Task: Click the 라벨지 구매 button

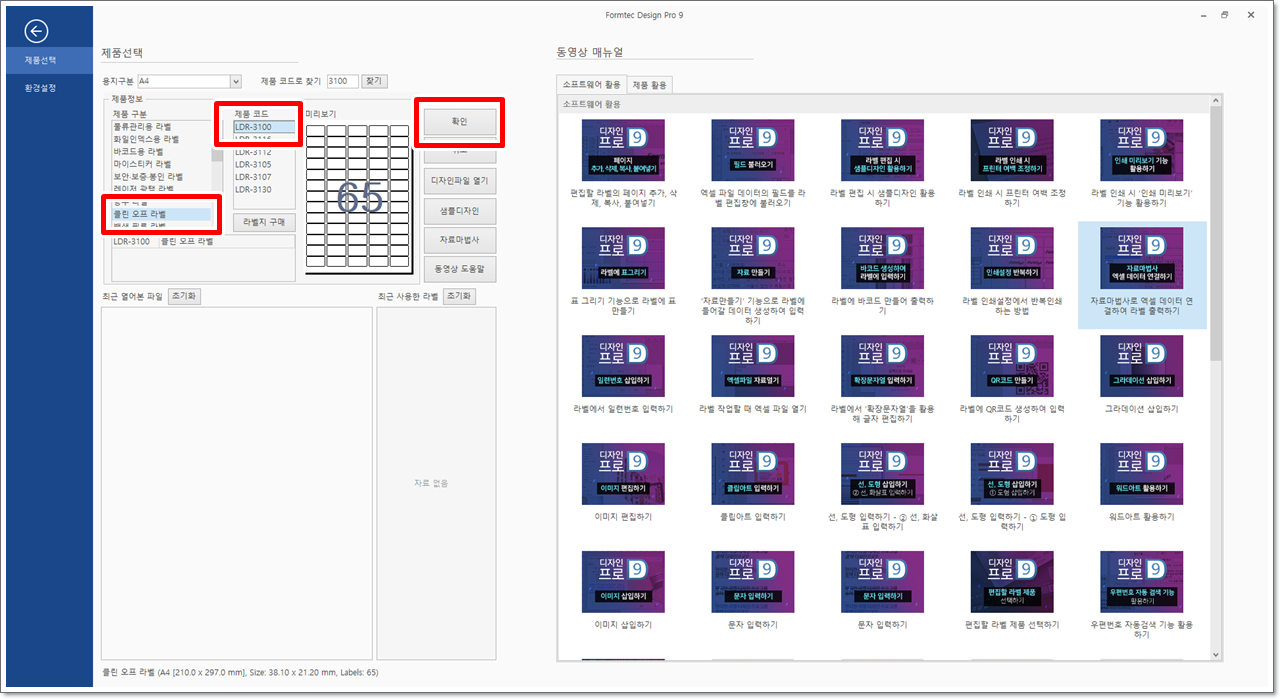Action: 264,222
